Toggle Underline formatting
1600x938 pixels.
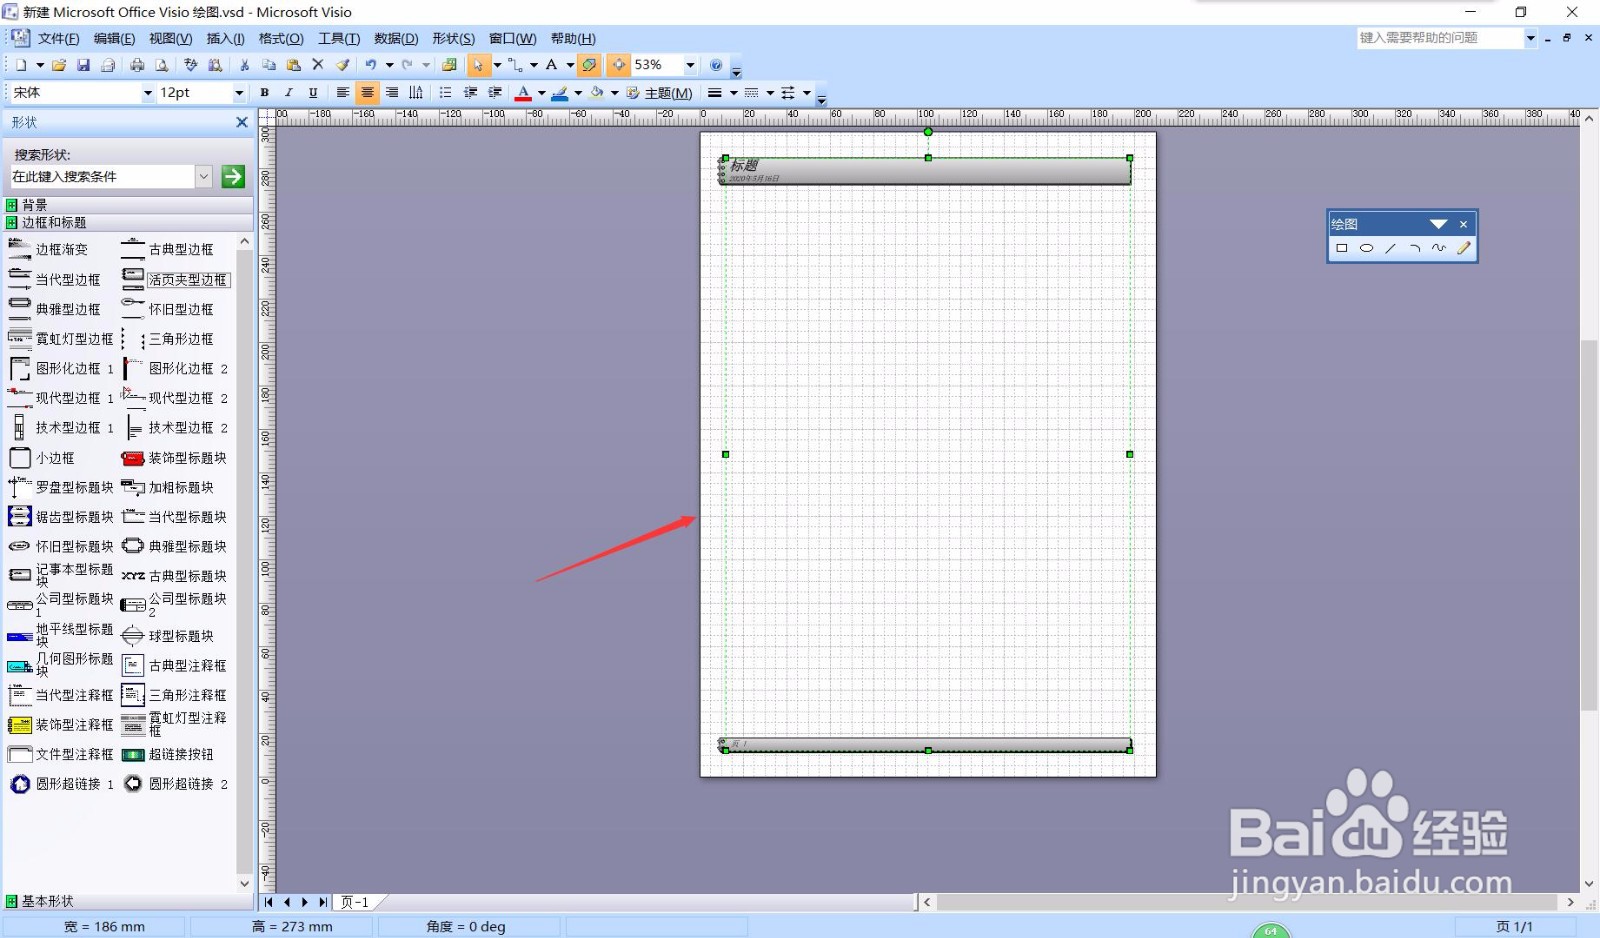coord(313,93)
